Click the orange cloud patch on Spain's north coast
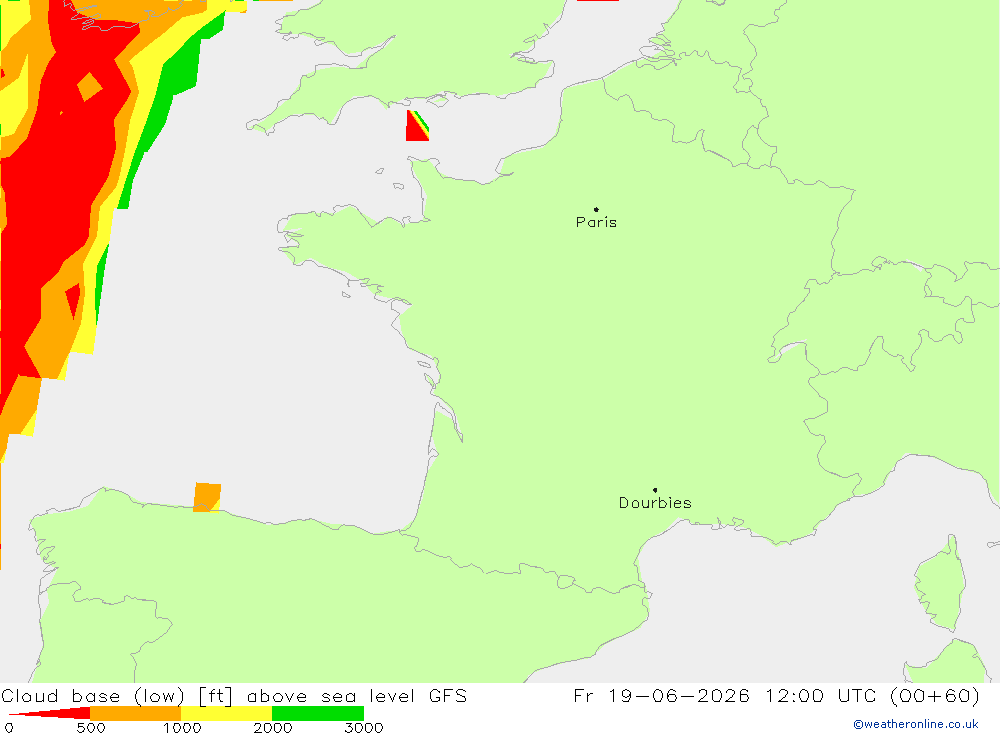 click(x=207, y=497)
